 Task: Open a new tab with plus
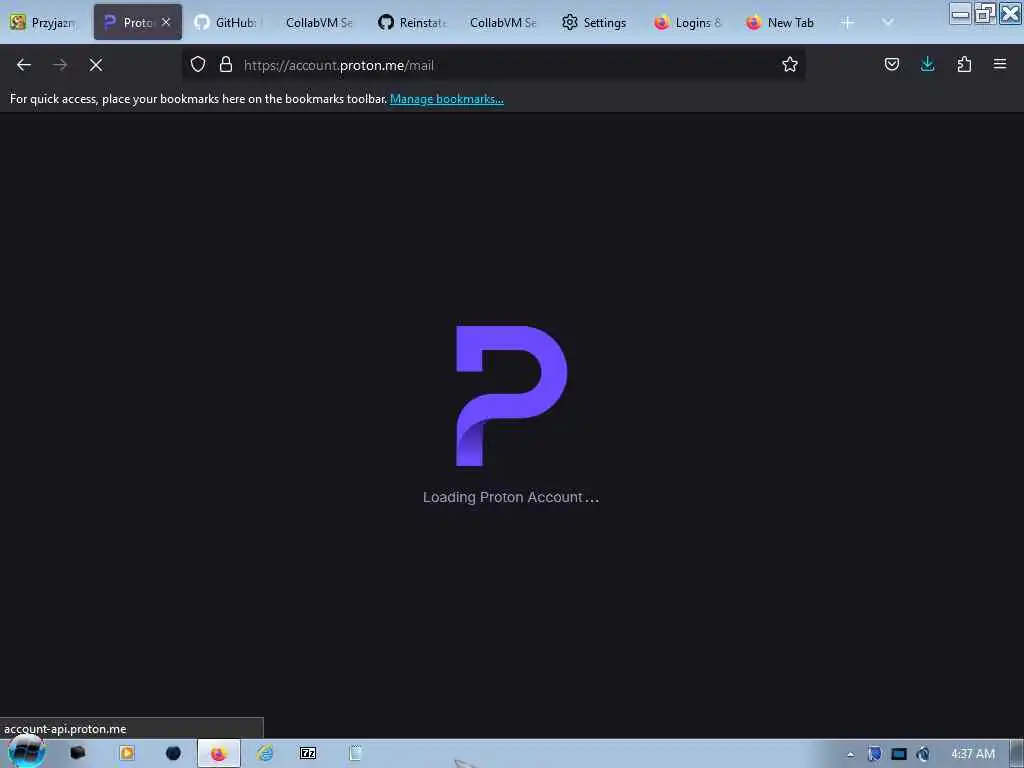click(x=847, y=23)
